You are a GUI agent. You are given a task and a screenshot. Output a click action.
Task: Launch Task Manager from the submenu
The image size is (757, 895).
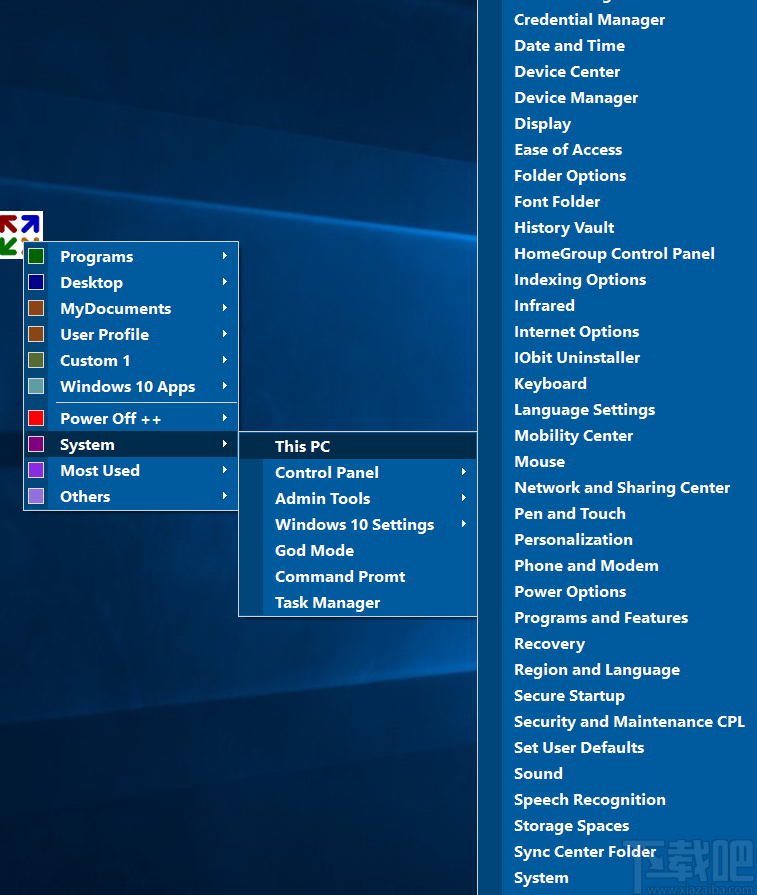click(358, 602)
